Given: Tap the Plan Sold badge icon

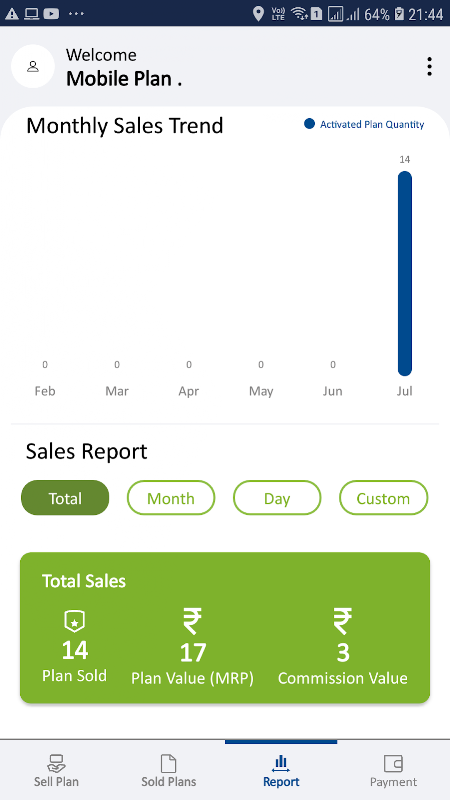Looking at the screenshot, I should (x=74, y=622).
